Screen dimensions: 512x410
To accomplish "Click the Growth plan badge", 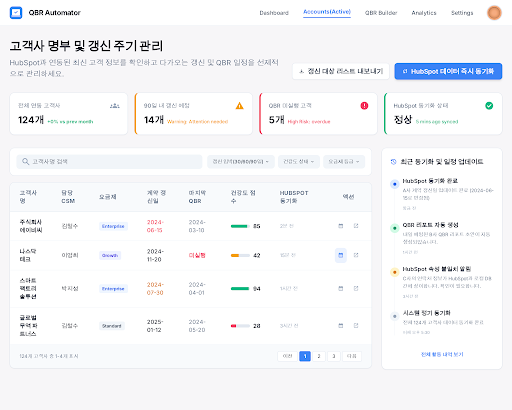I will 110,255.
